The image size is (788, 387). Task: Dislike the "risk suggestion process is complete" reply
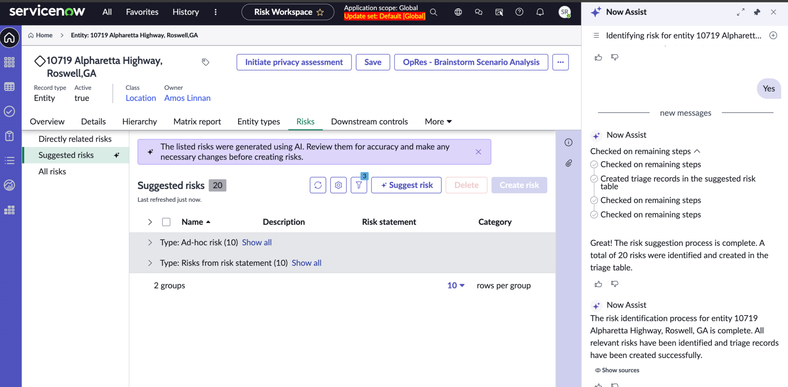614,284
